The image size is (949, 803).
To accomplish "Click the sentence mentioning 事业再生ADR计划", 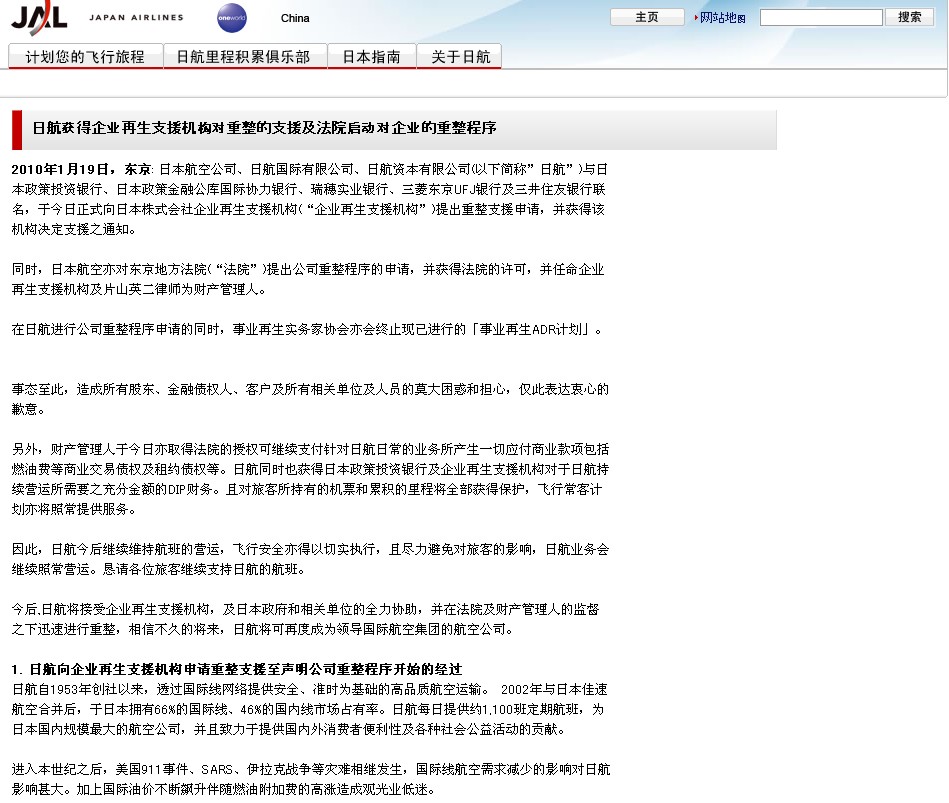I will coord(307,329).
